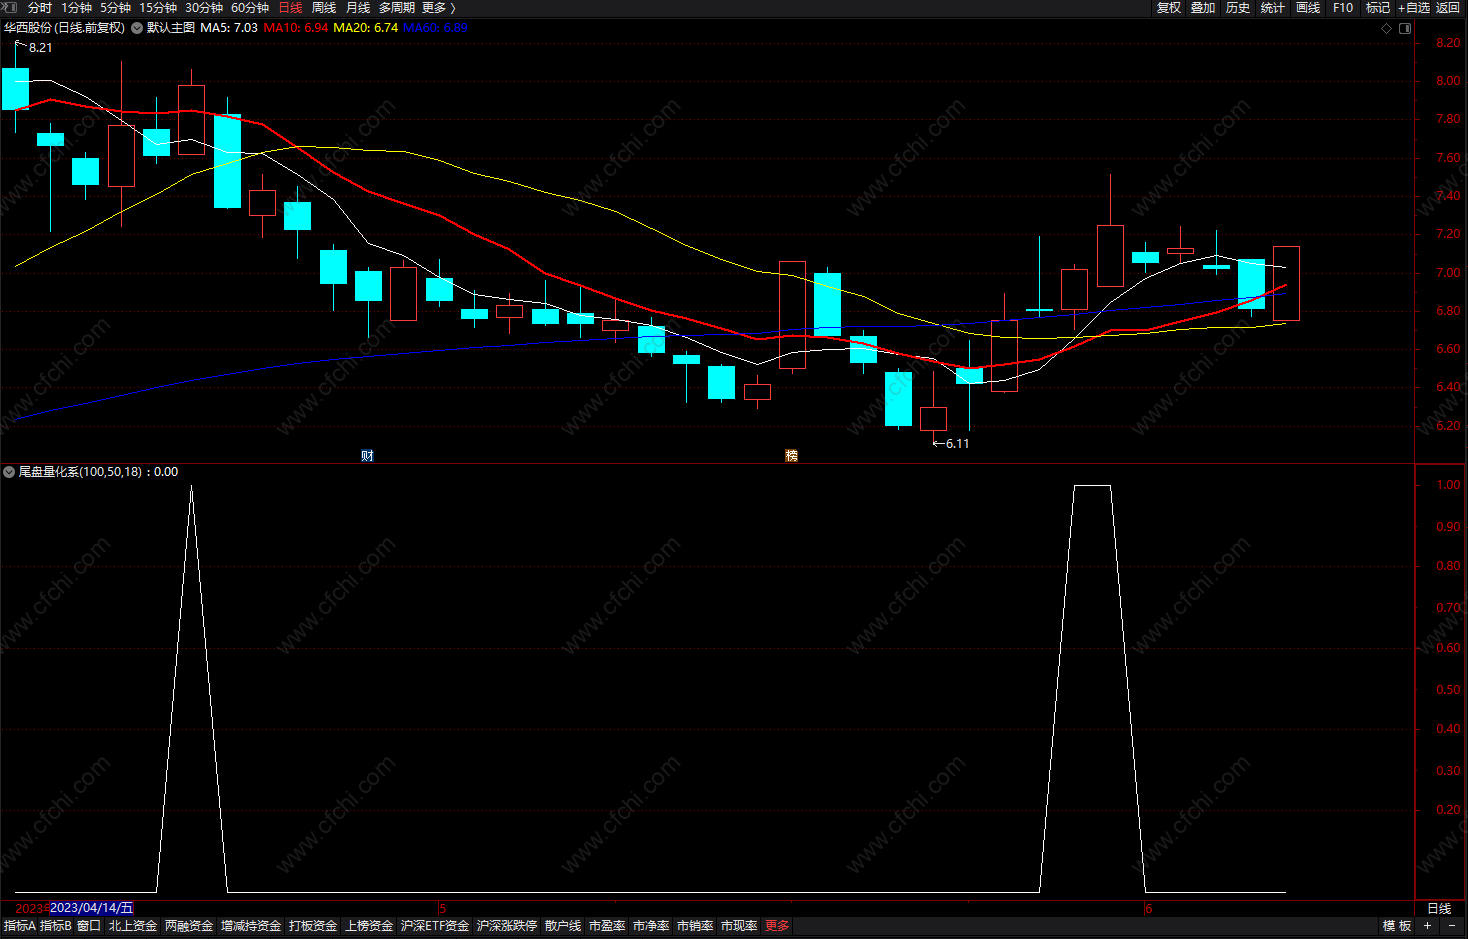Click the 窗口 window button

(x=89, y=926)
